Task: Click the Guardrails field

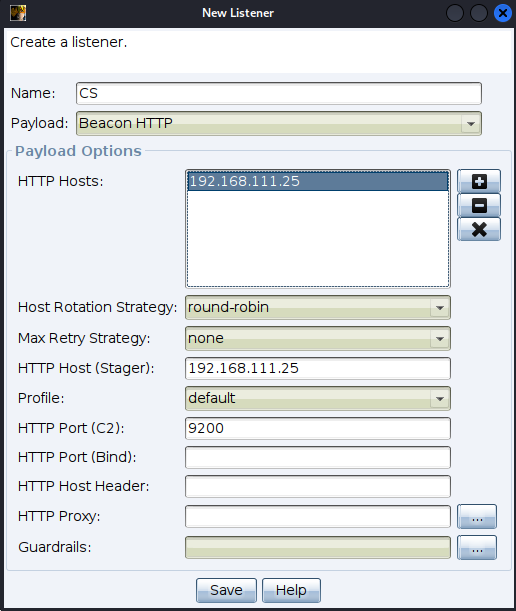Action: tap(318, 547)
